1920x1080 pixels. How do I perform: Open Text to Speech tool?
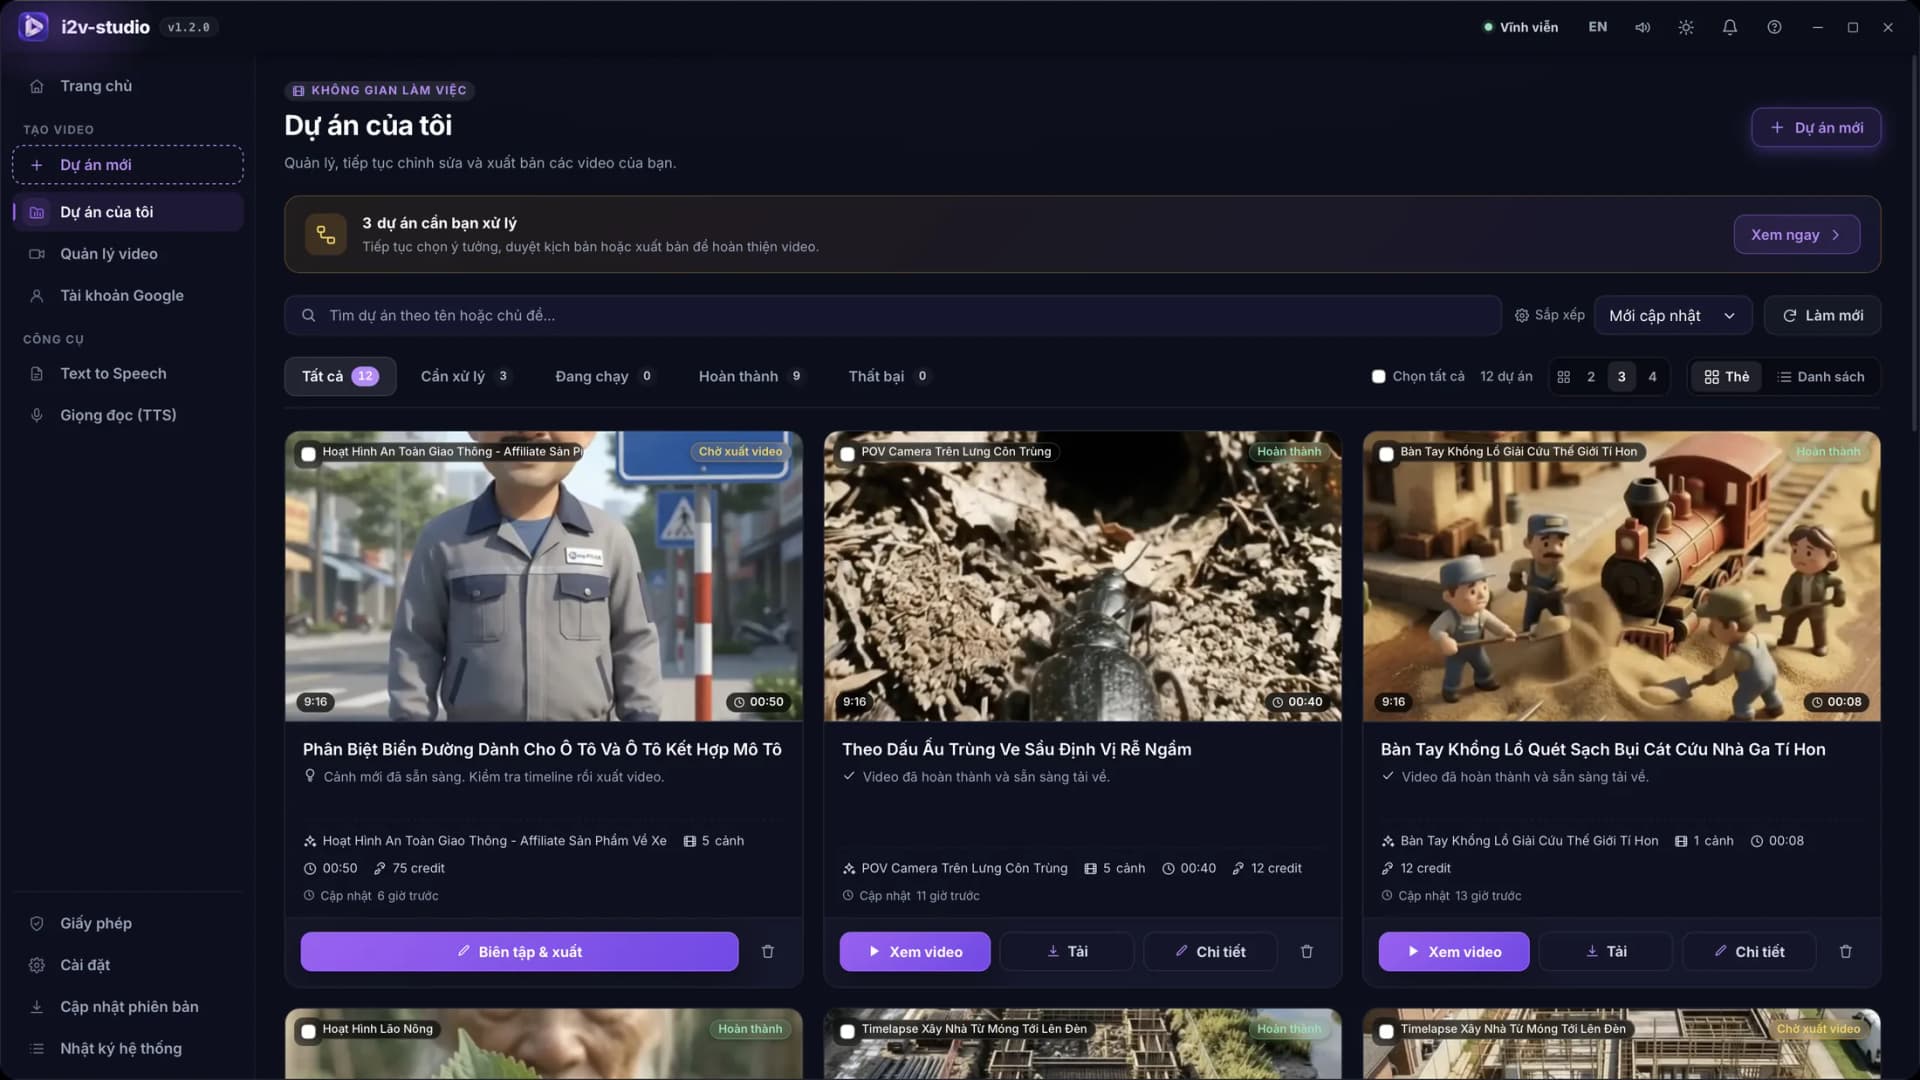[x=128, y=374]
